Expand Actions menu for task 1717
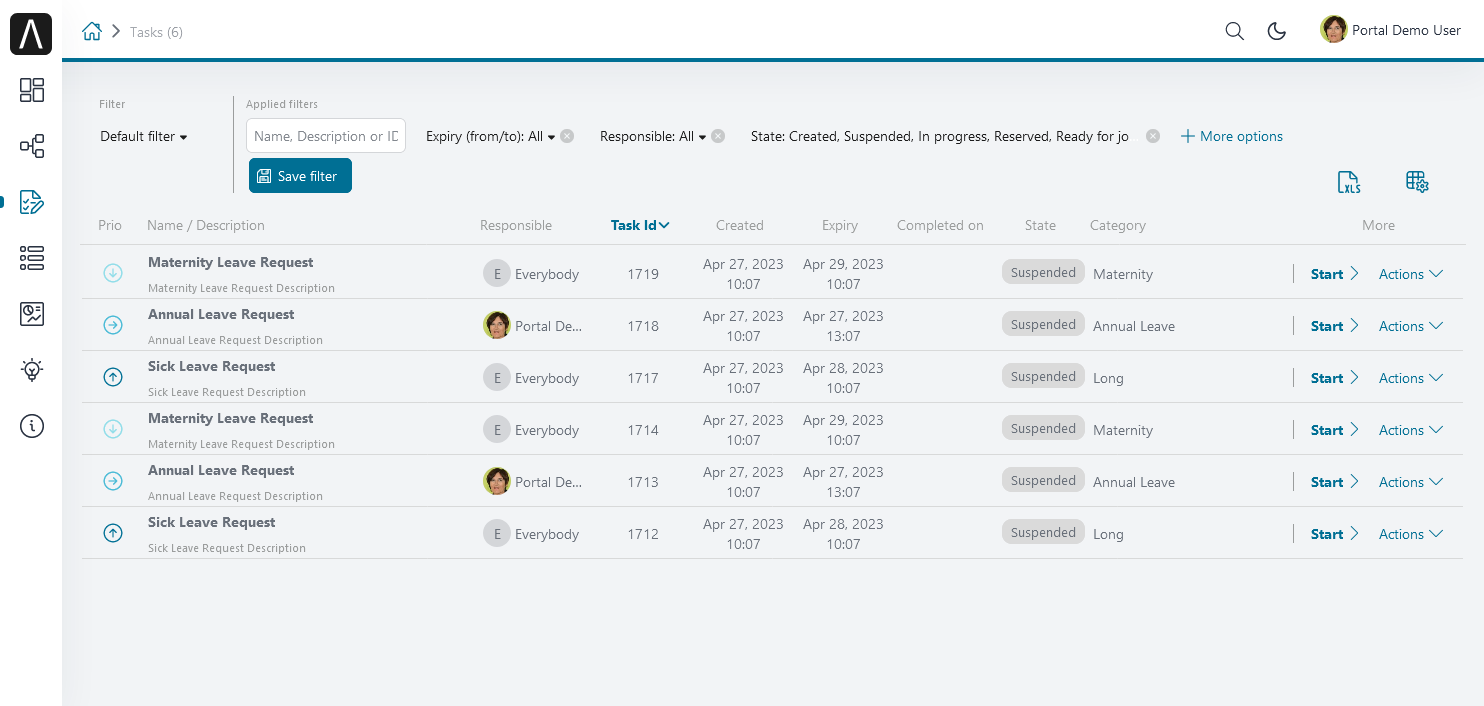 tap(1411, 378)
